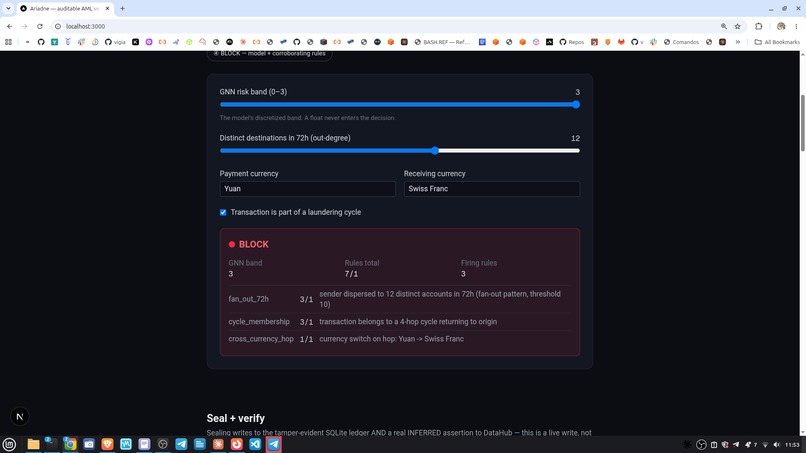Viewport: 806px width, 453px height.
Task: Adjust the Distinct destinations in 72h slider
Action: [399, 151]
